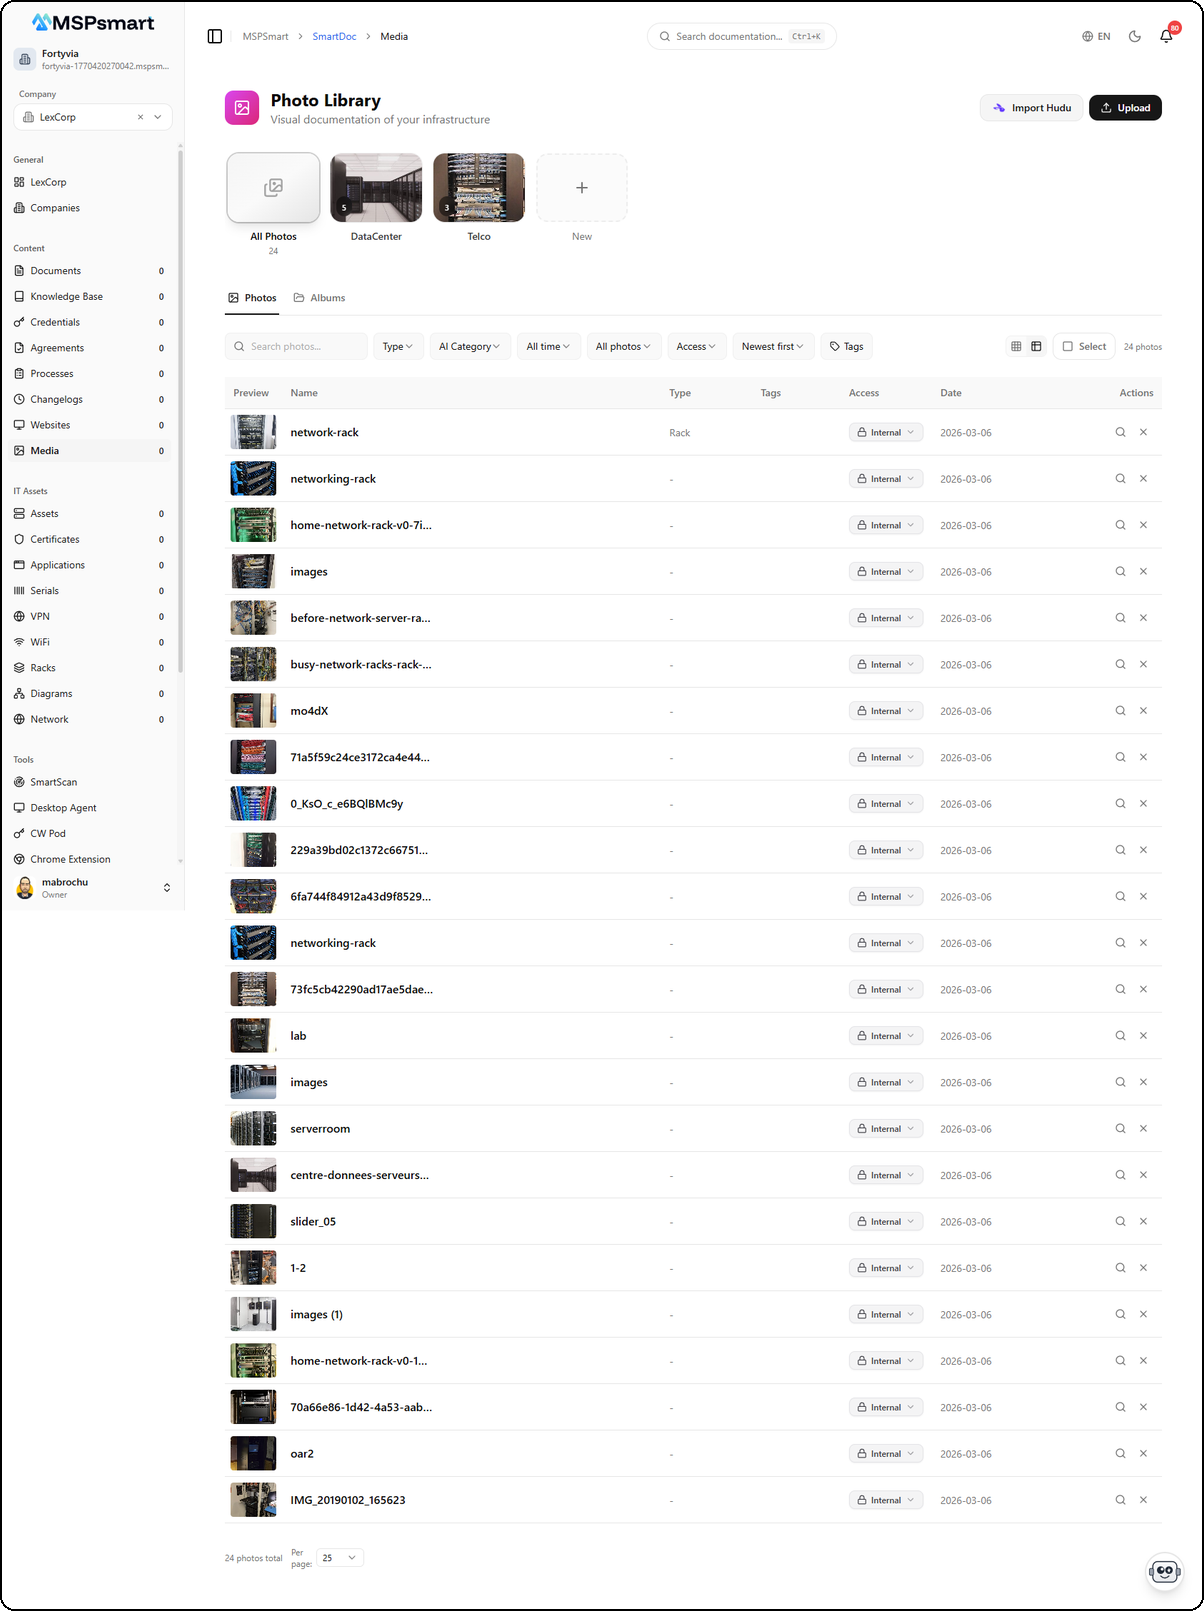Open the busy-network-racks-rack photo name

coord(361,664)
